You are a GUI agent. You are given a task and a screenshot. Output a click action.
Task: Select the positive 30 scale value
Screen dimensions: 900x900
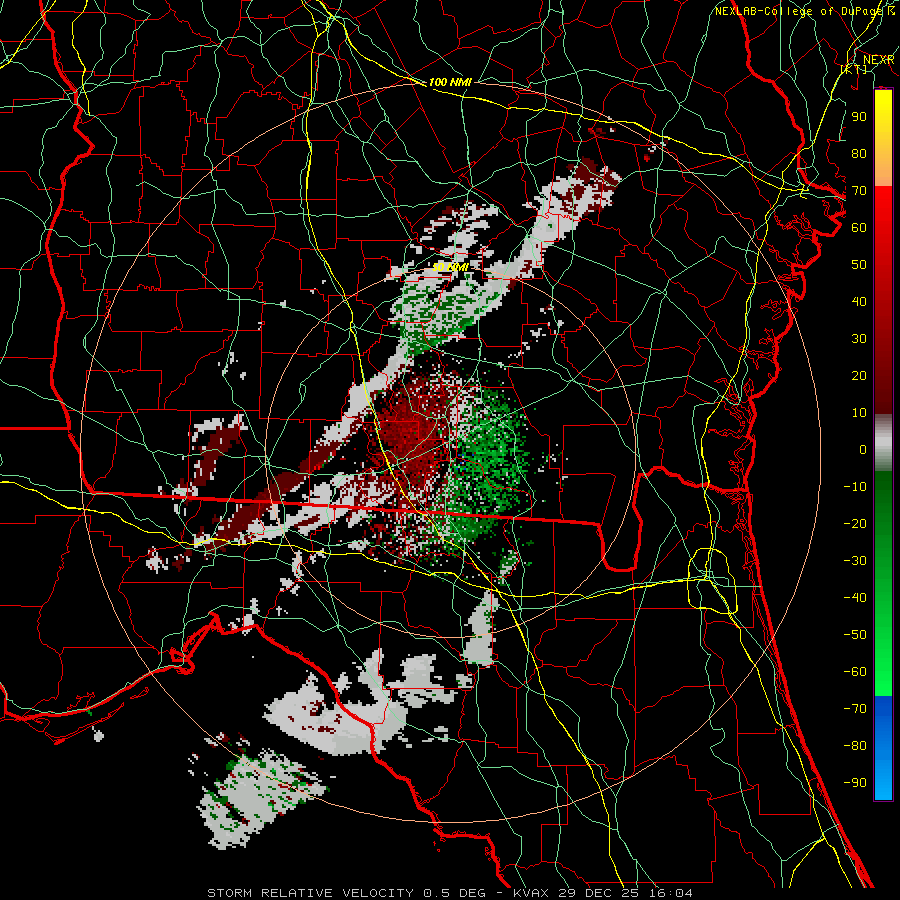coord(859,339)
